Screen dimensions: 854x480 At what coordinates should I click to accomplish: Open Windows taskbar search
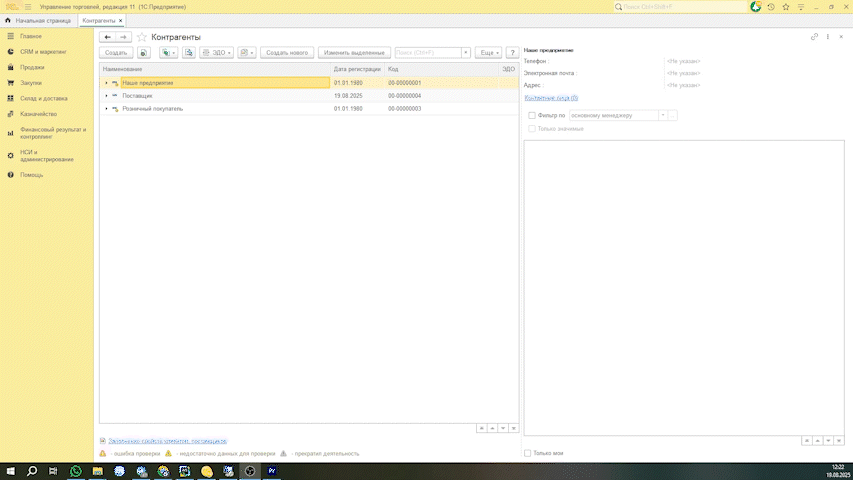pos(32,471)
